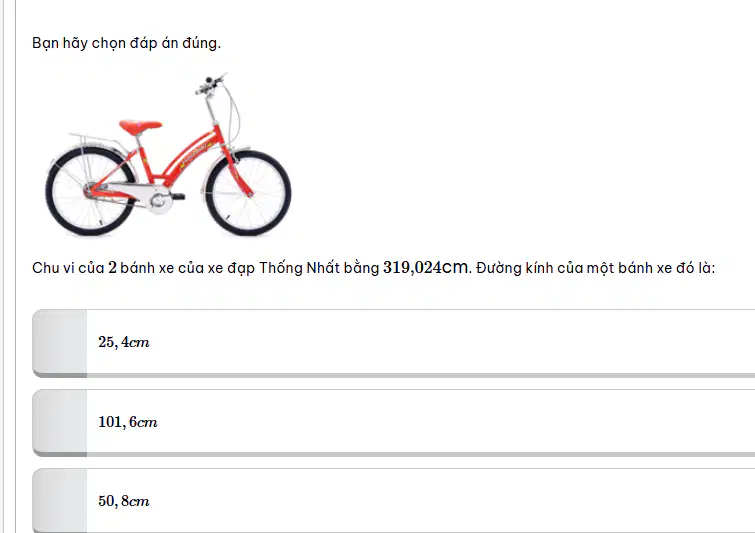Click the rear luggage rack of the bicycle

coord(94,142)
